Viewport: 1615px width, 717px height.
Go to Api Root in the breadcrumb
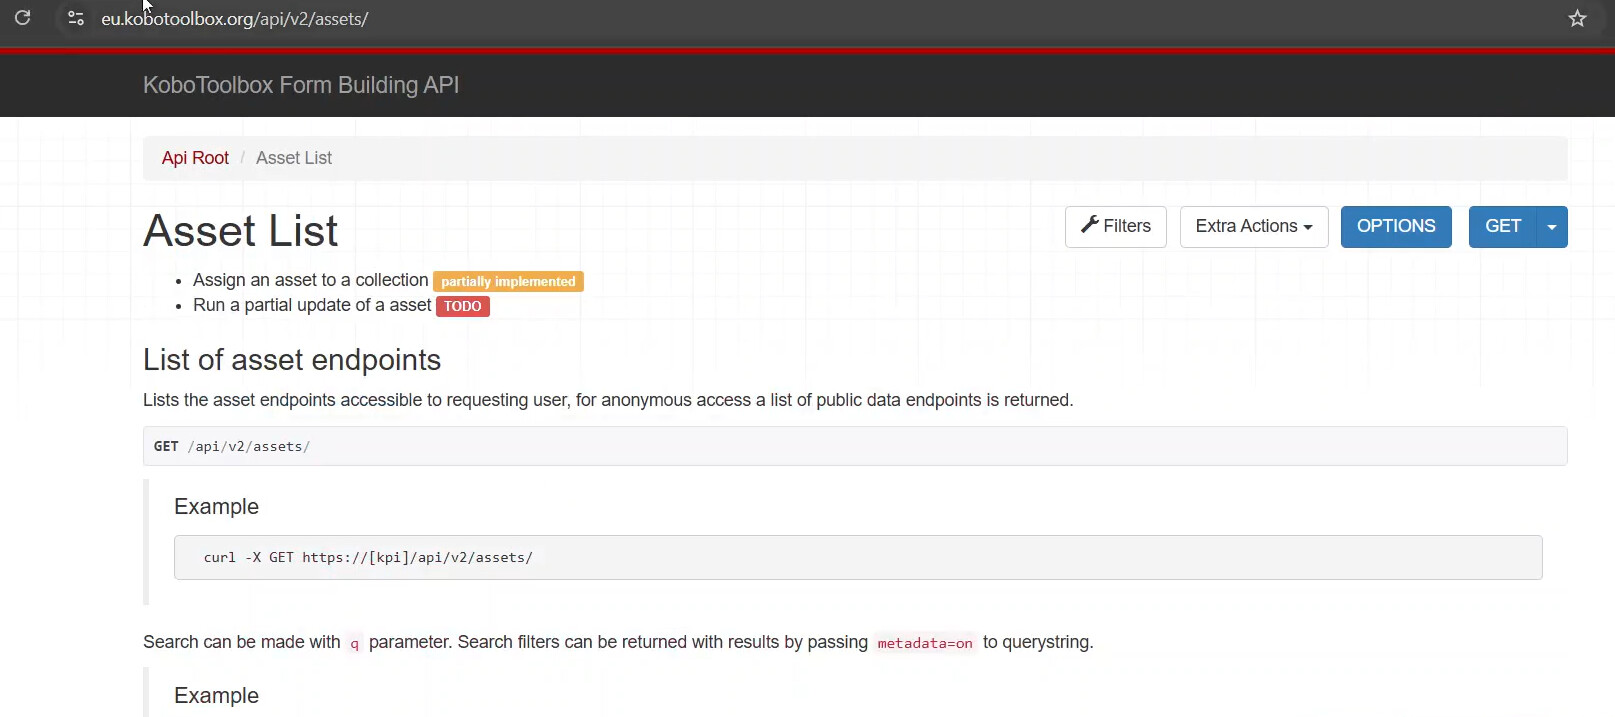coord(195,158)
